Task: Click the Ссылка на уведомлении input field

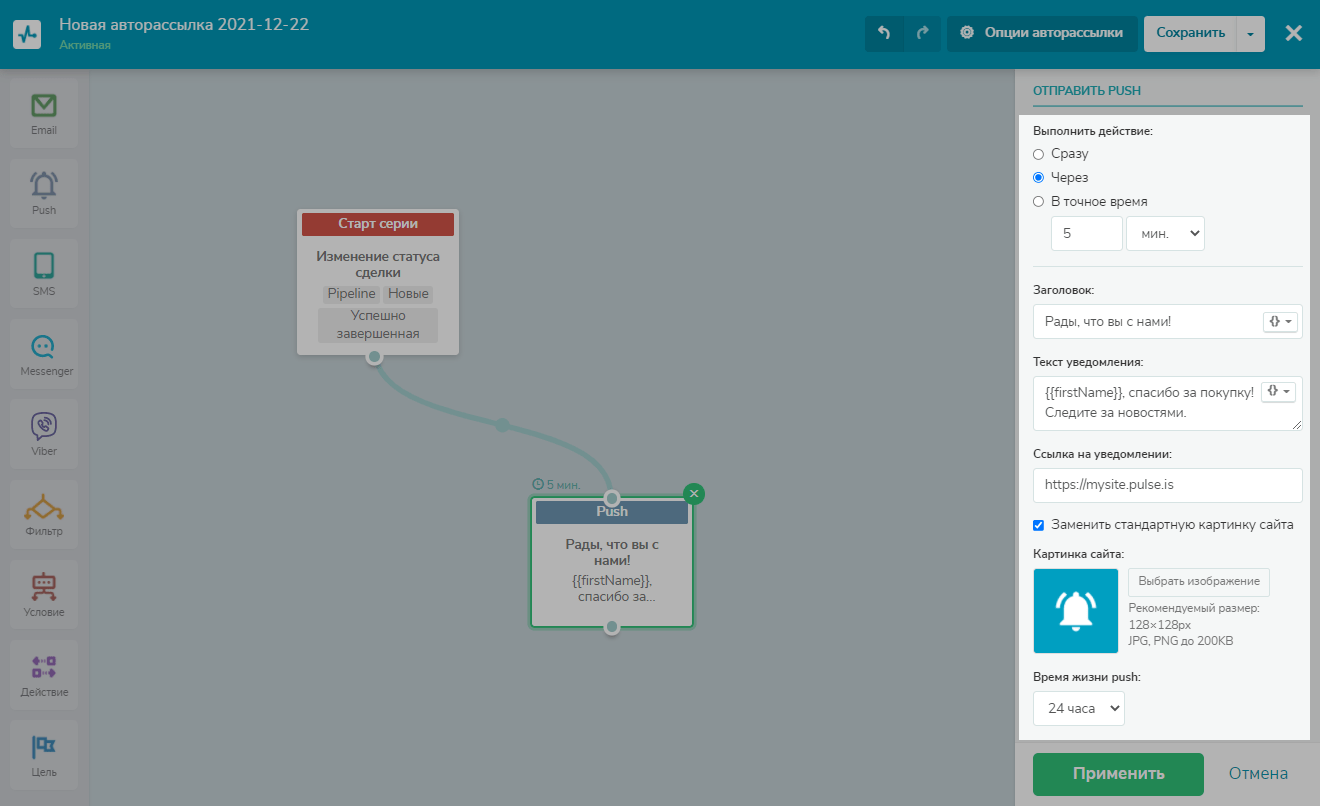Action: click(x=1167, y=485)
